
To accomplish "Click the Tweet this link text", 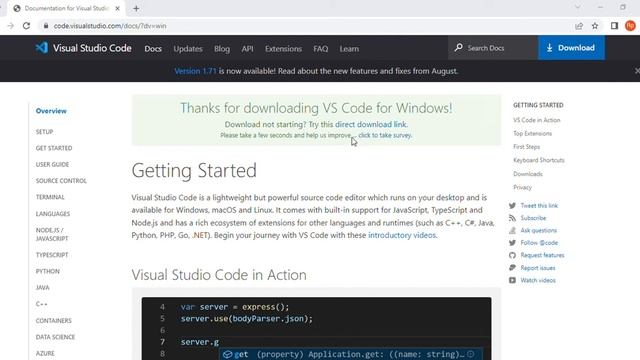I will pos(539,206).
